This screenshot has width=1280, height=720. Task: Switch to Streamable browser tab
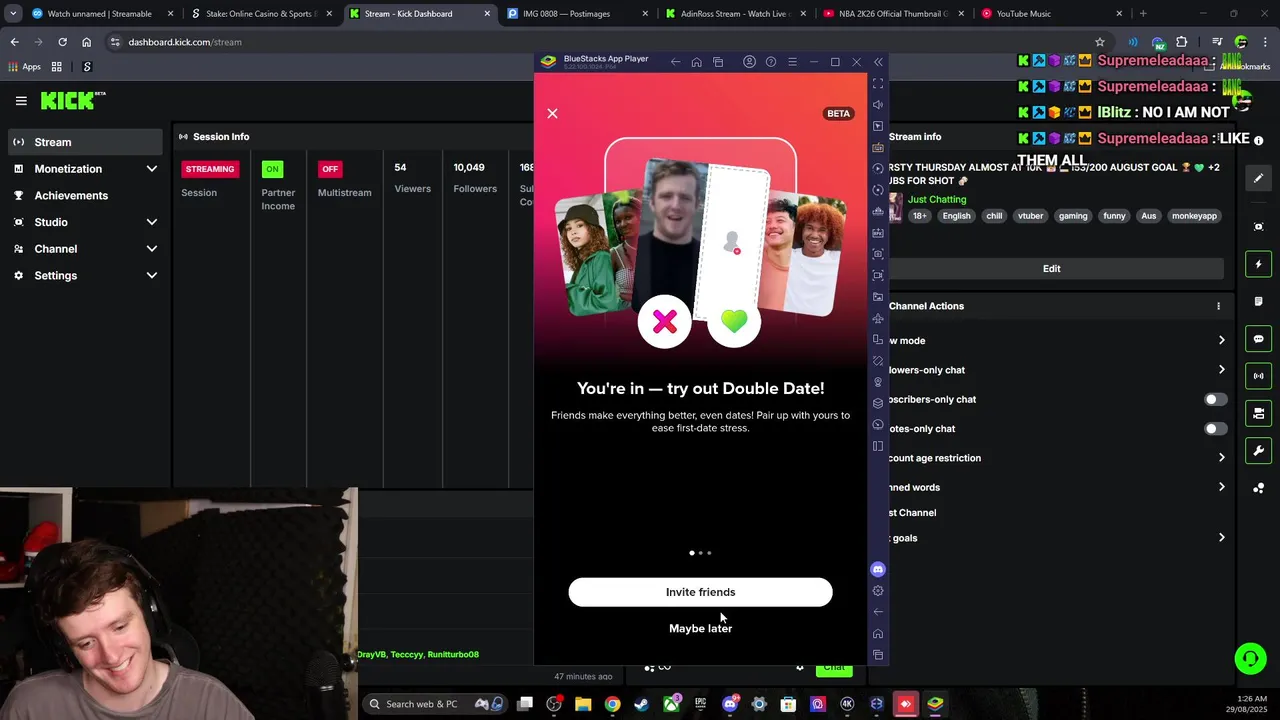coord(100,14)
